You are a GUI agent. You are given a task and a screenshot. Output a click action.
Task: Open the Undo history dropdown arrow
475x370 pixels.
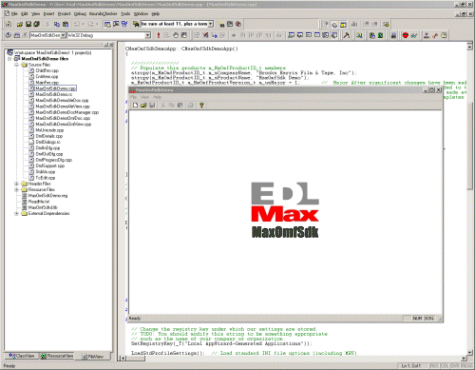[x=83, y=24]
